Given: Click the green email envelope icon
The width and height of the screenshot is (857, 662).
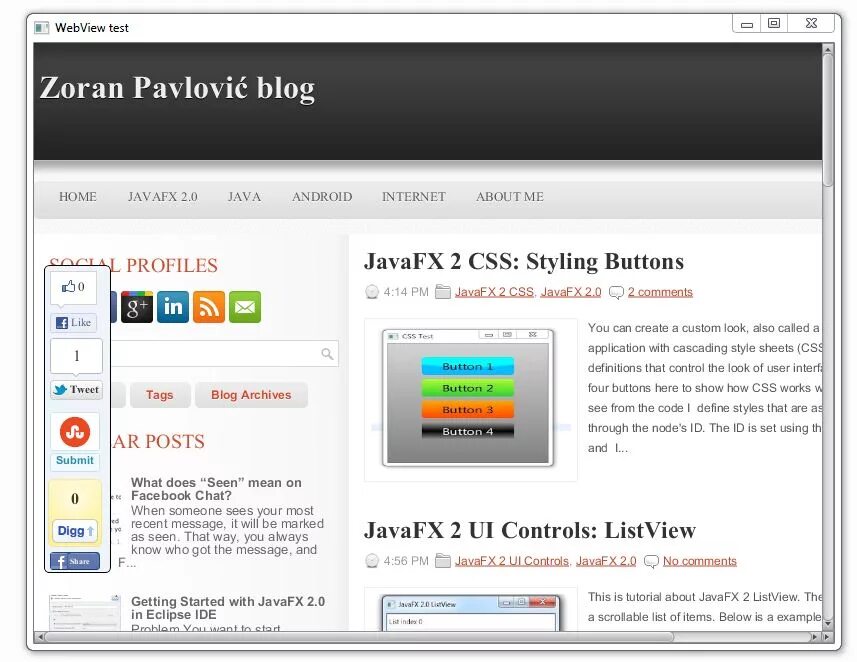Looking at the screenshot, I should (x=245, y=307).
